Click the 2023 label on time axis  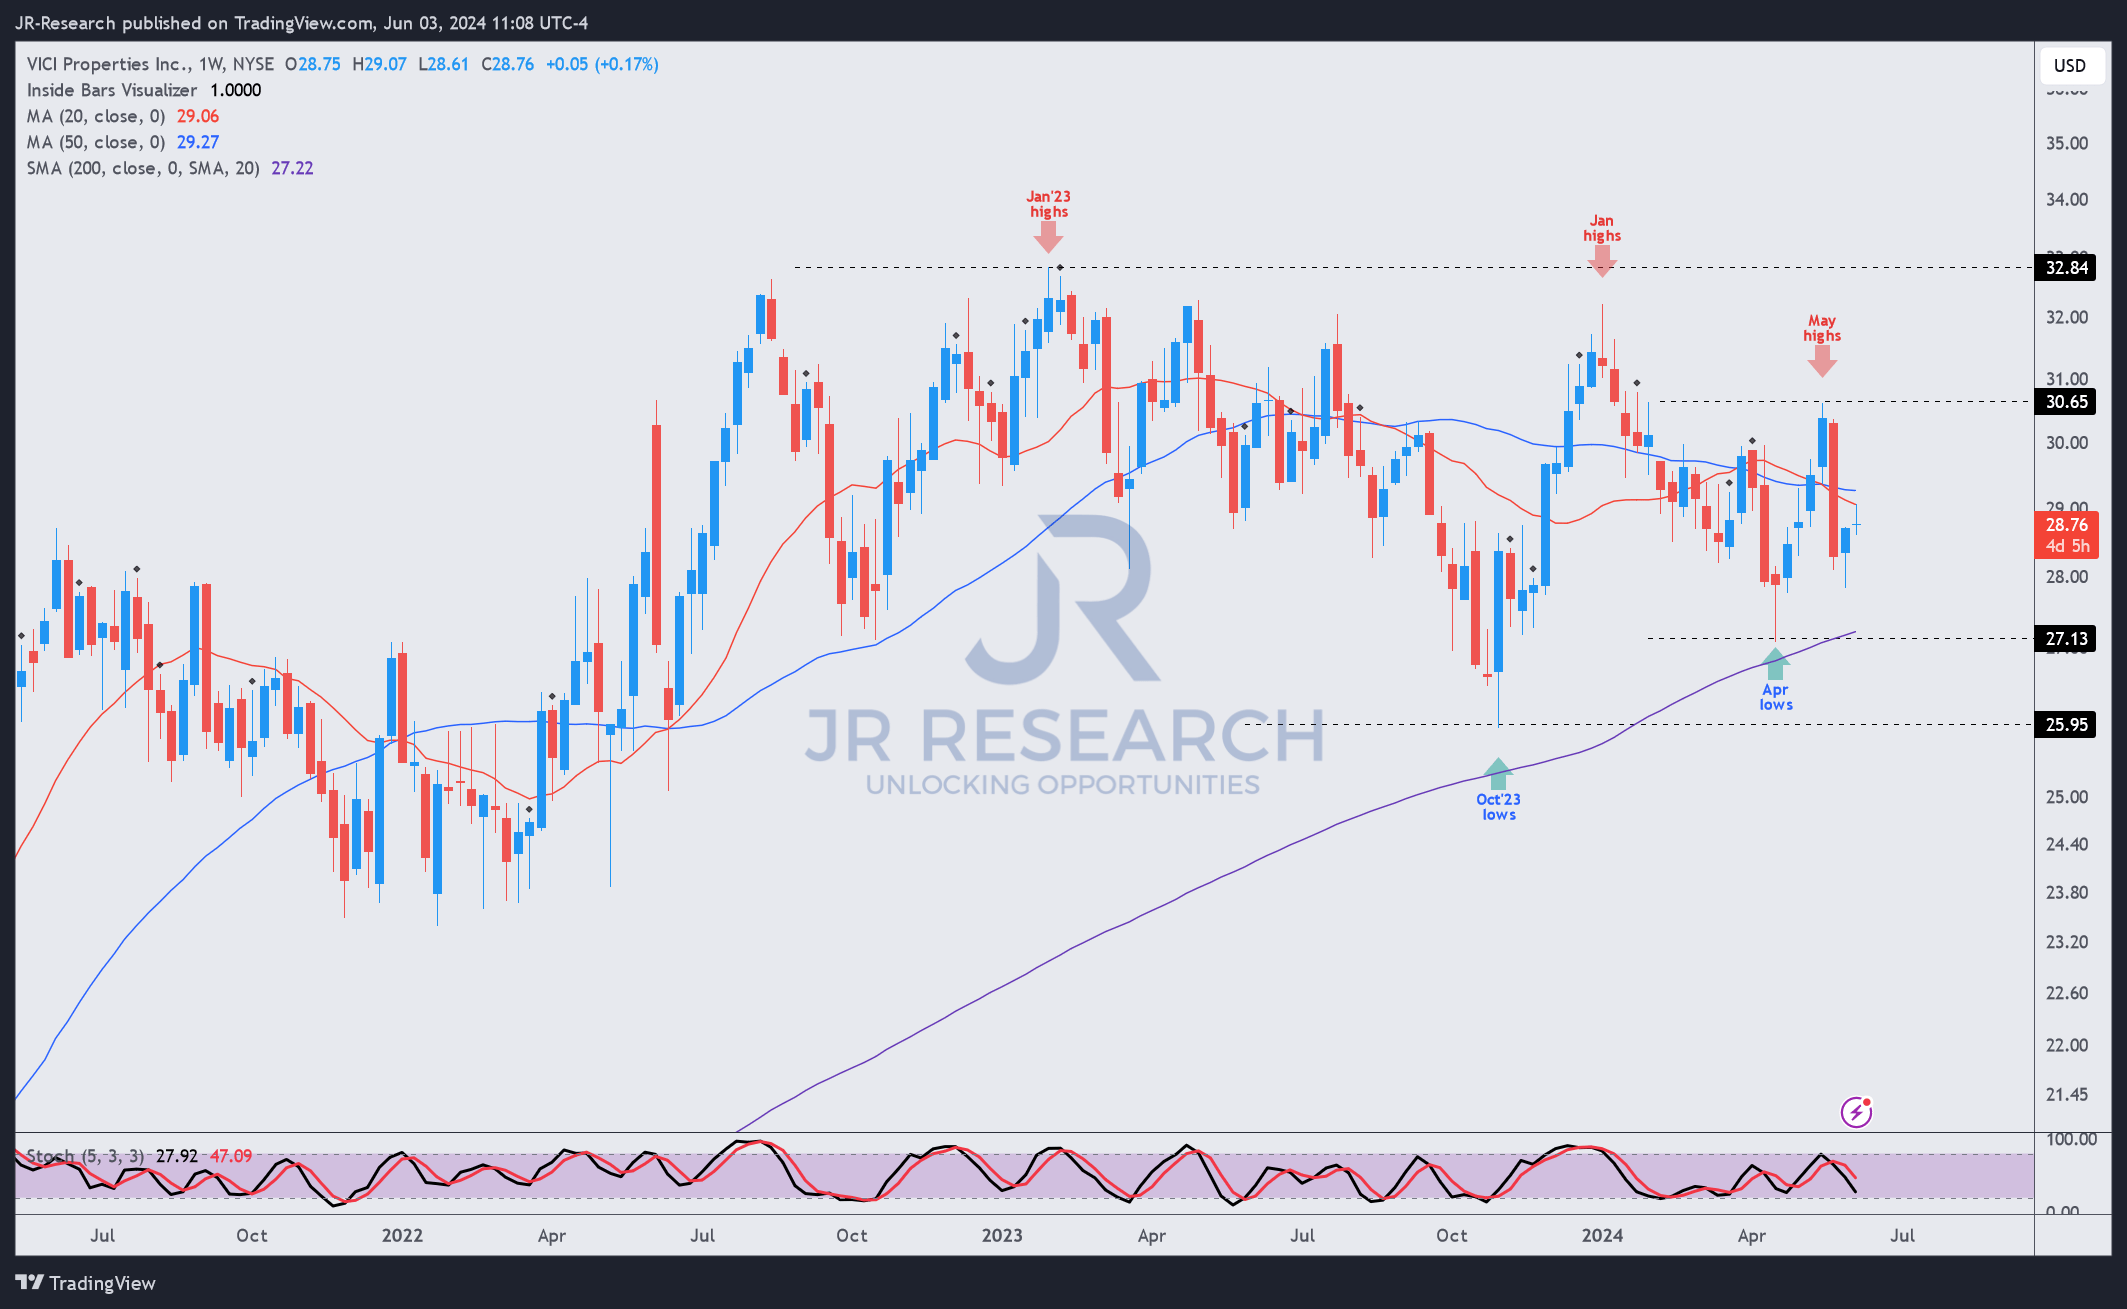[1002, 1235]
